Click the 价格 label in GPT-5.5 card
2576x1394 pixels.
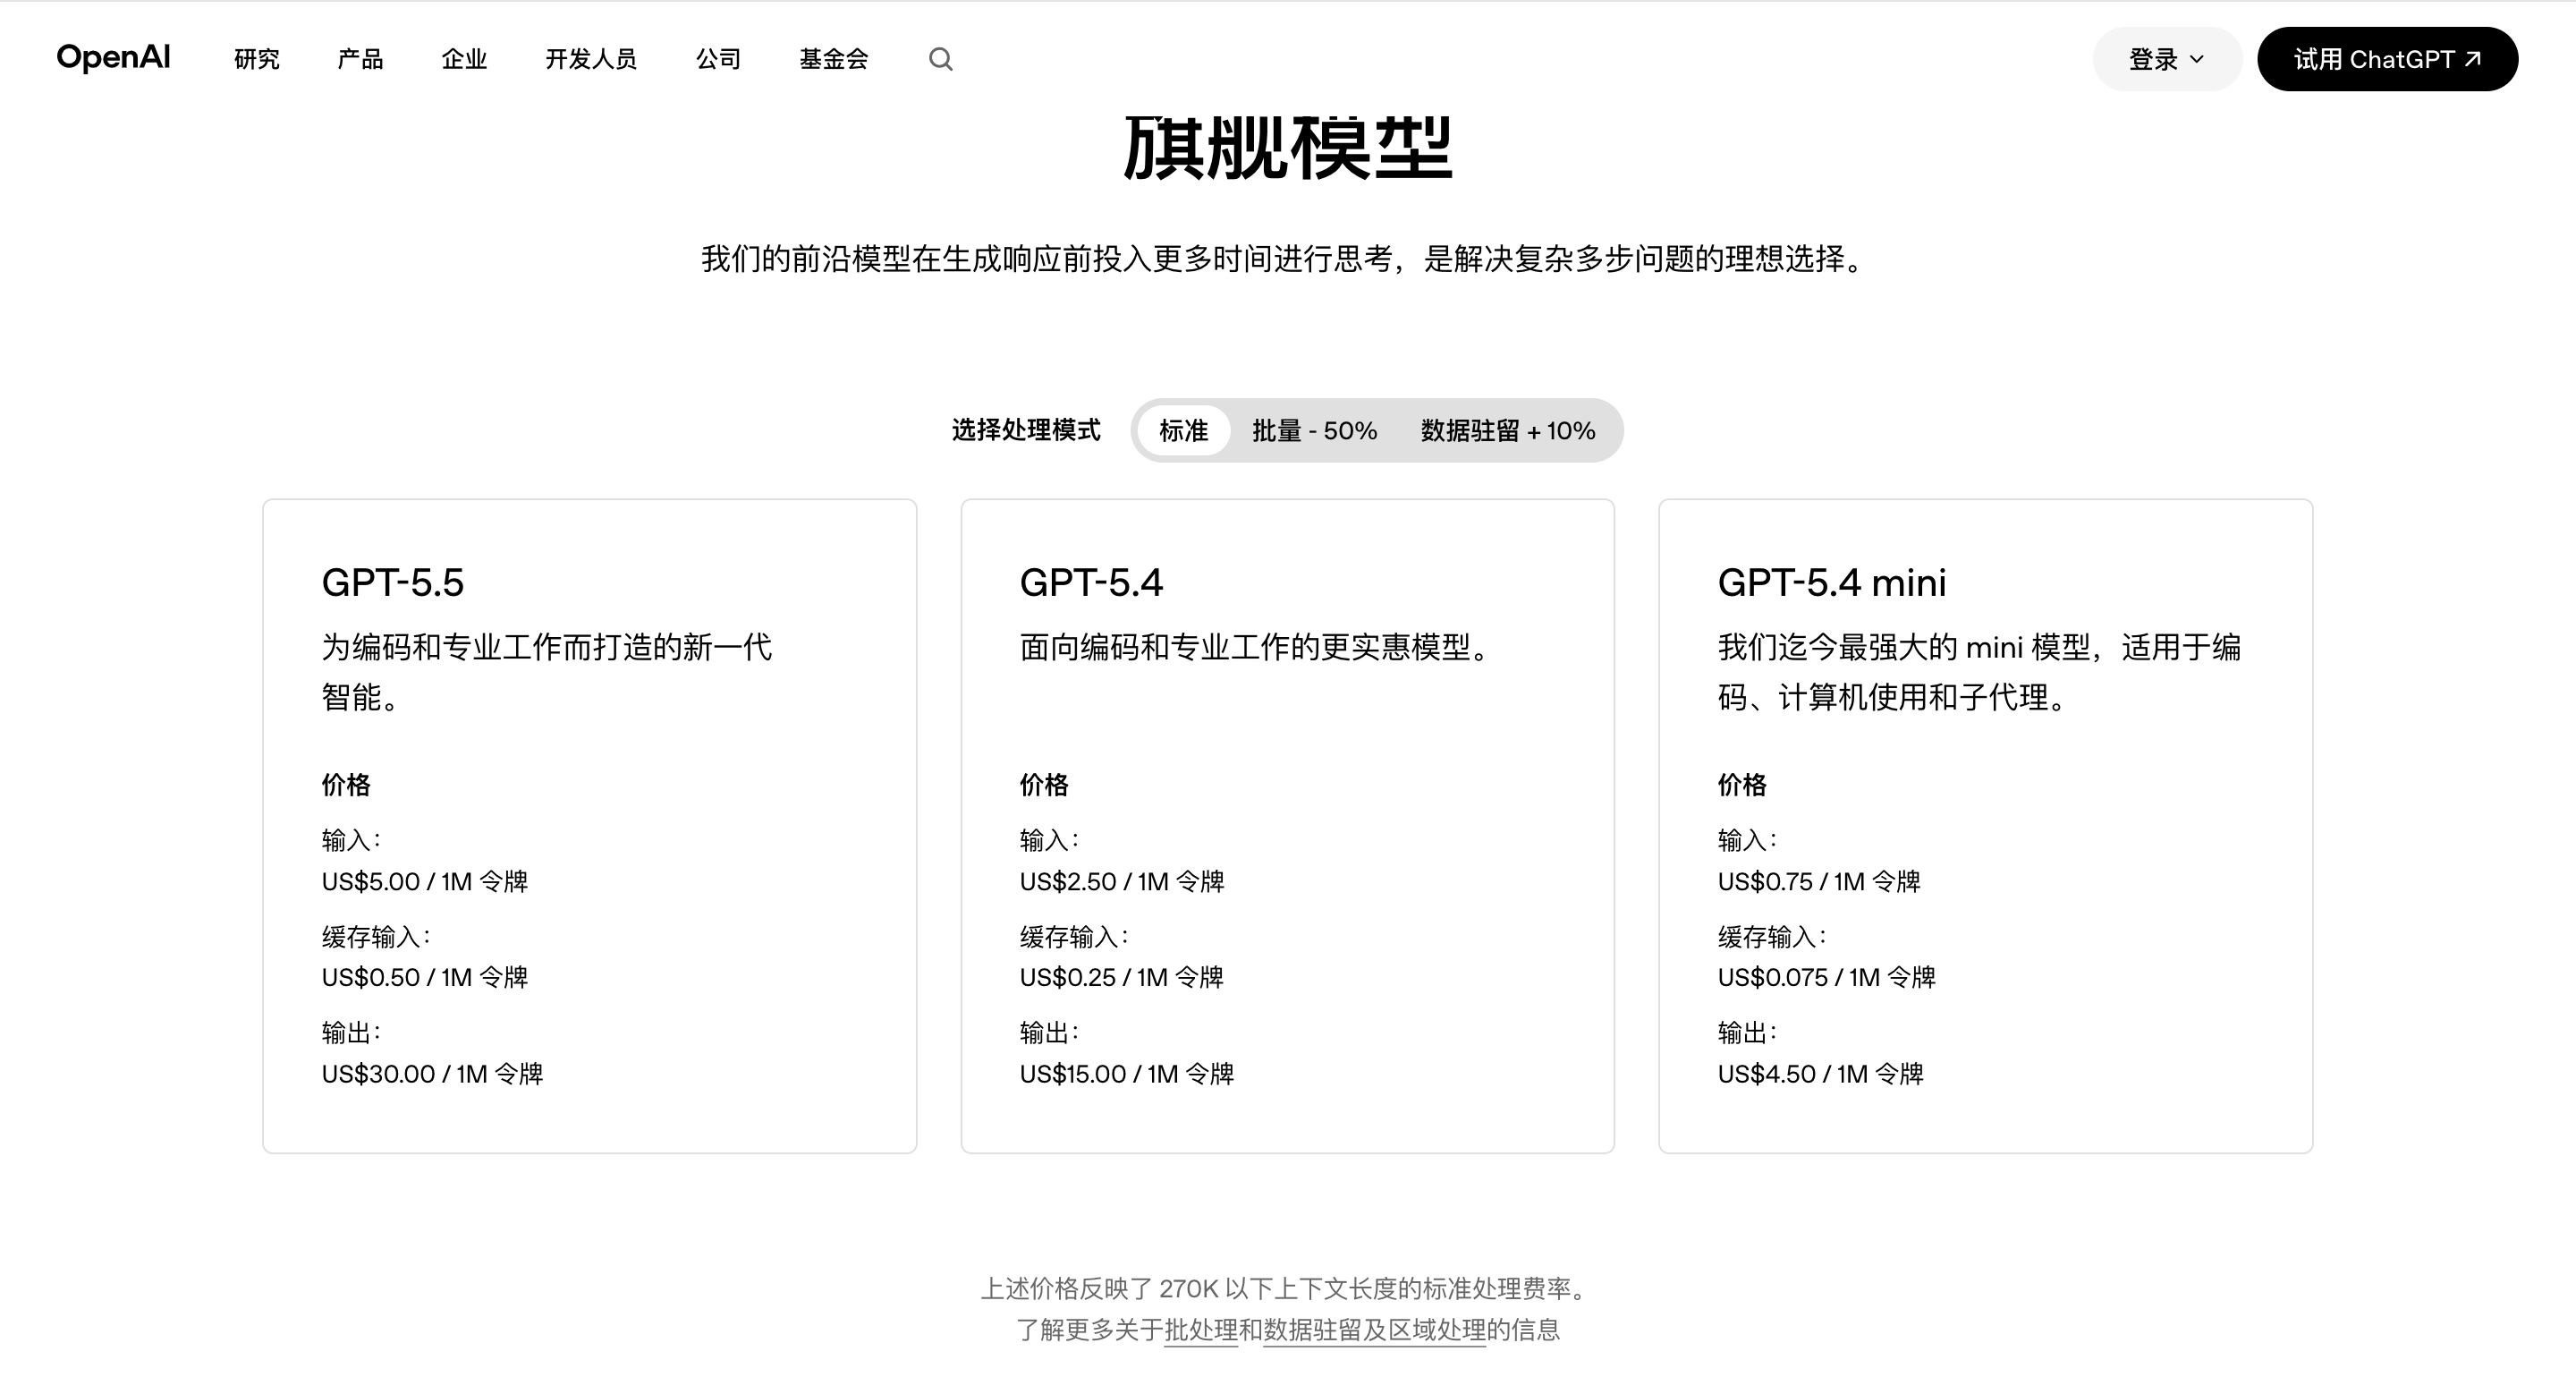[346, 785]
